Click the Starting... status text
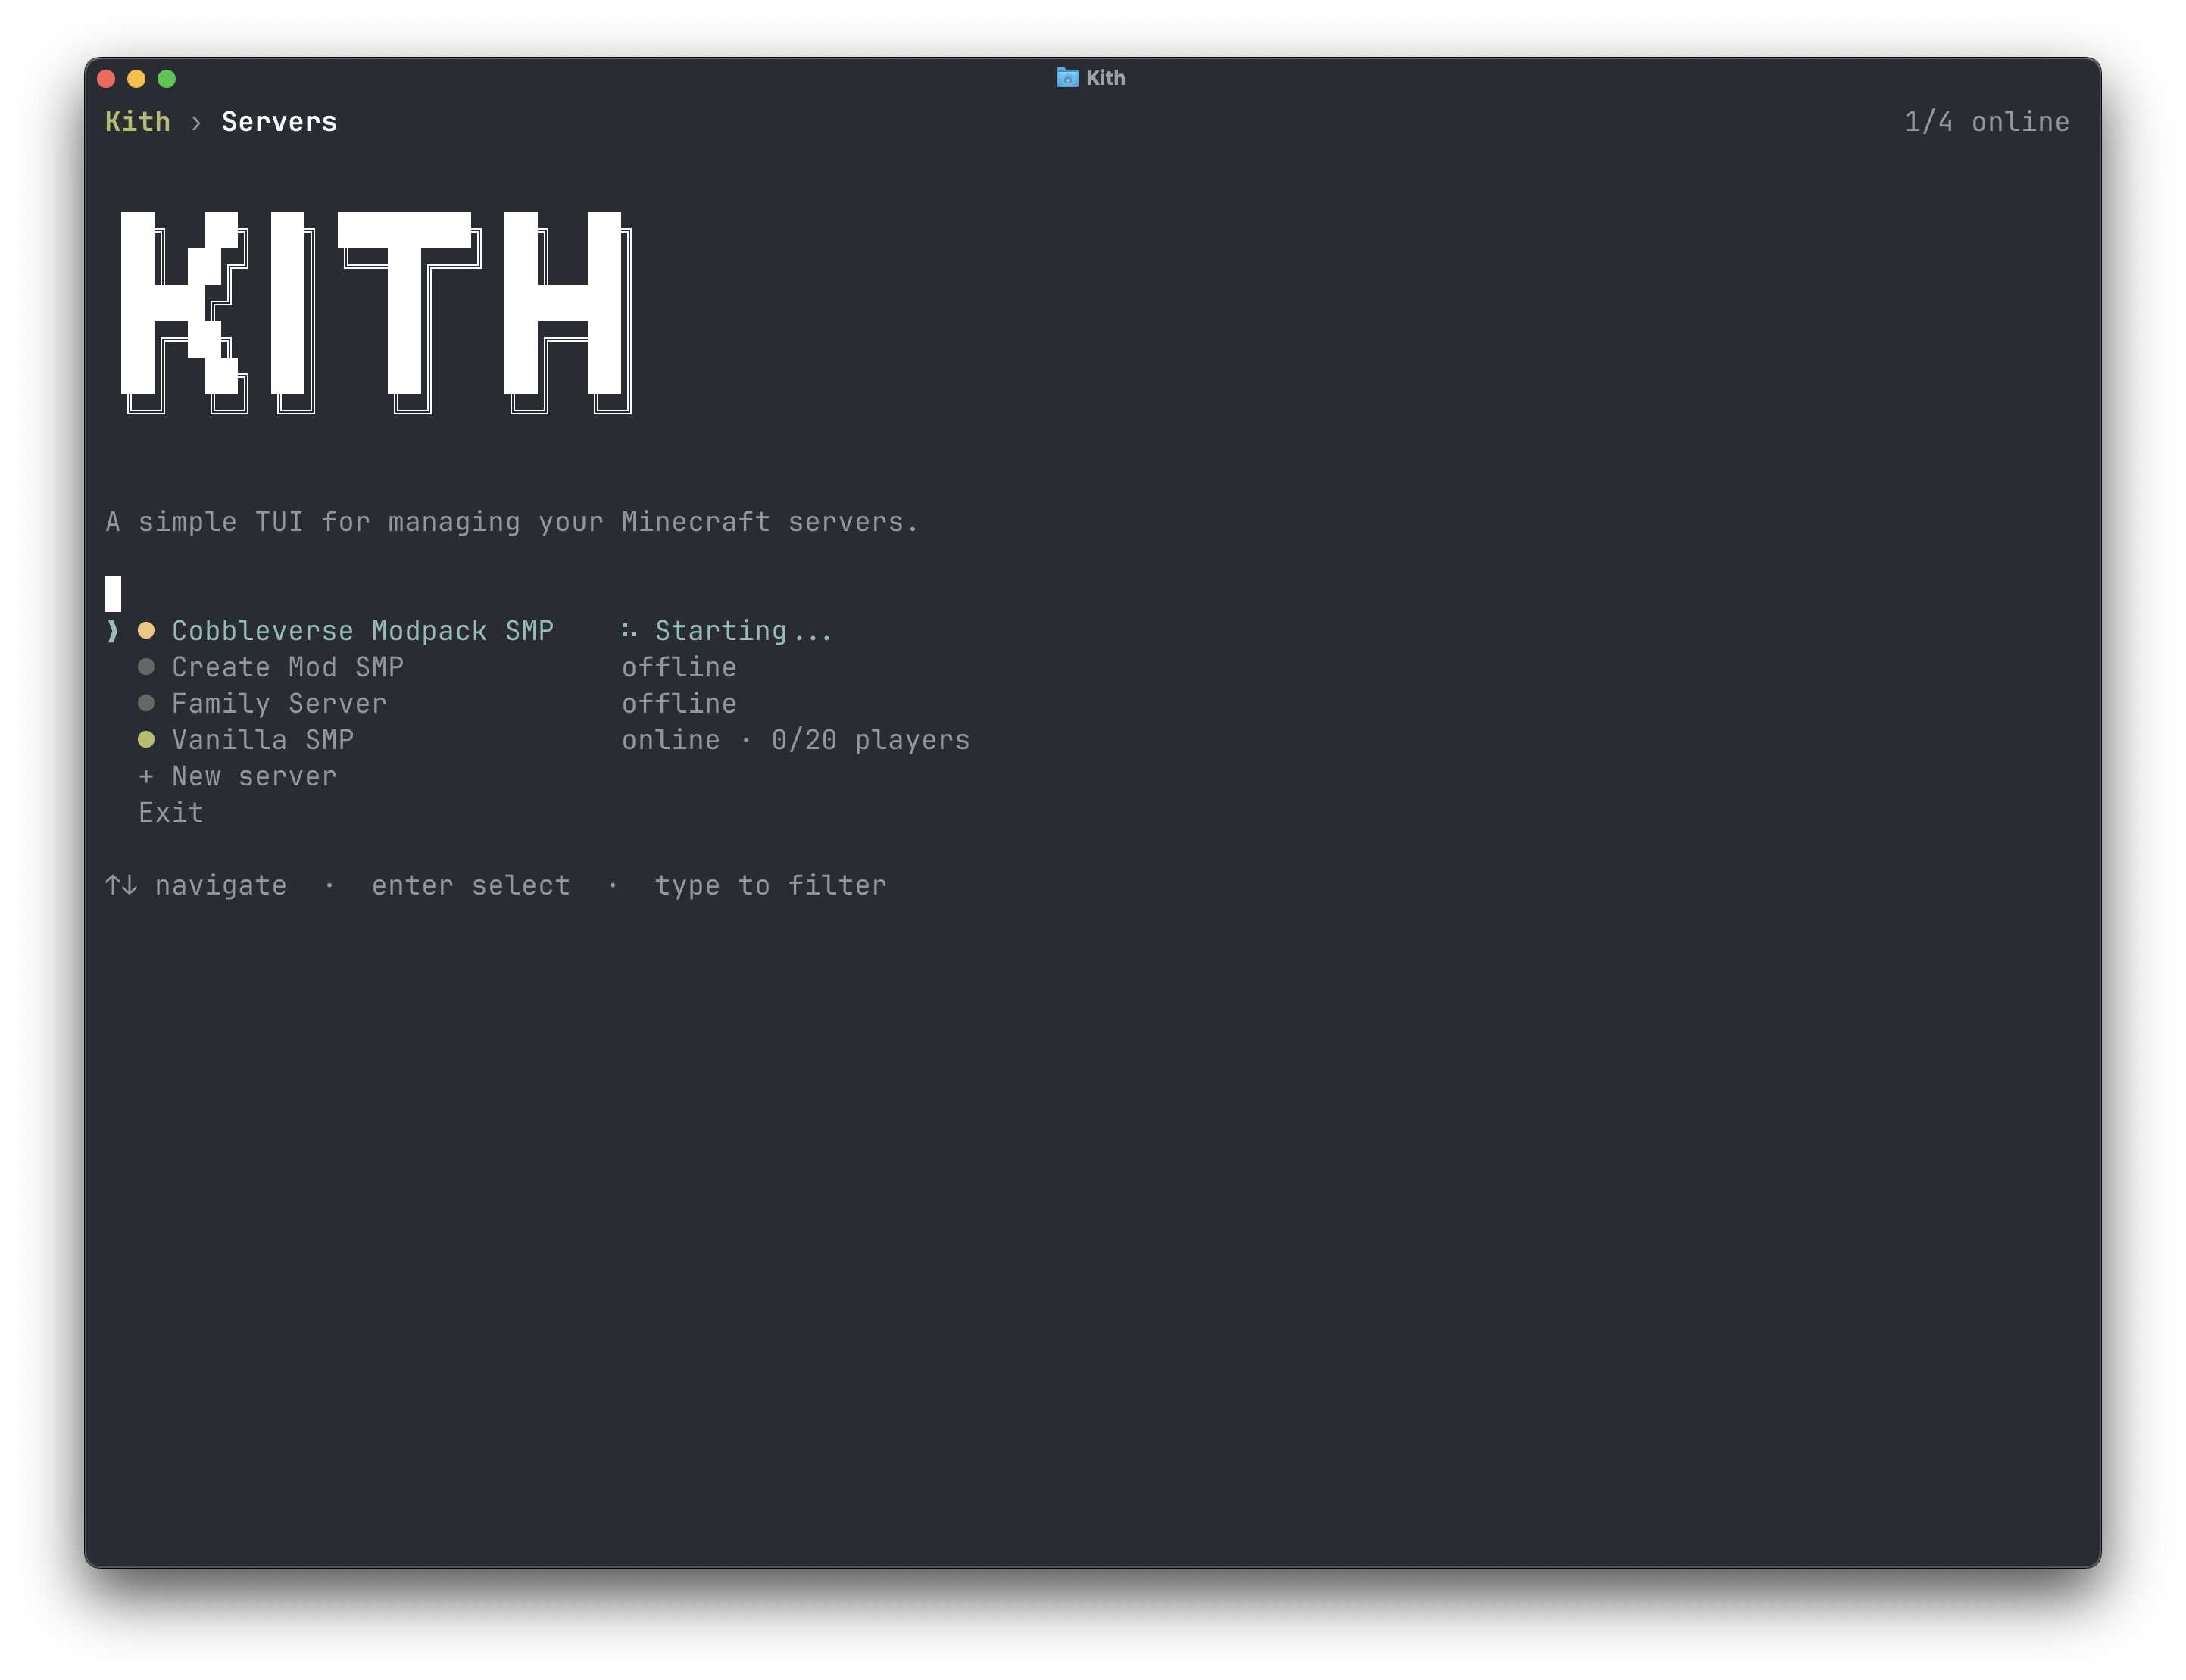Screen dimensions: 2186x1680 pos(743,631)
